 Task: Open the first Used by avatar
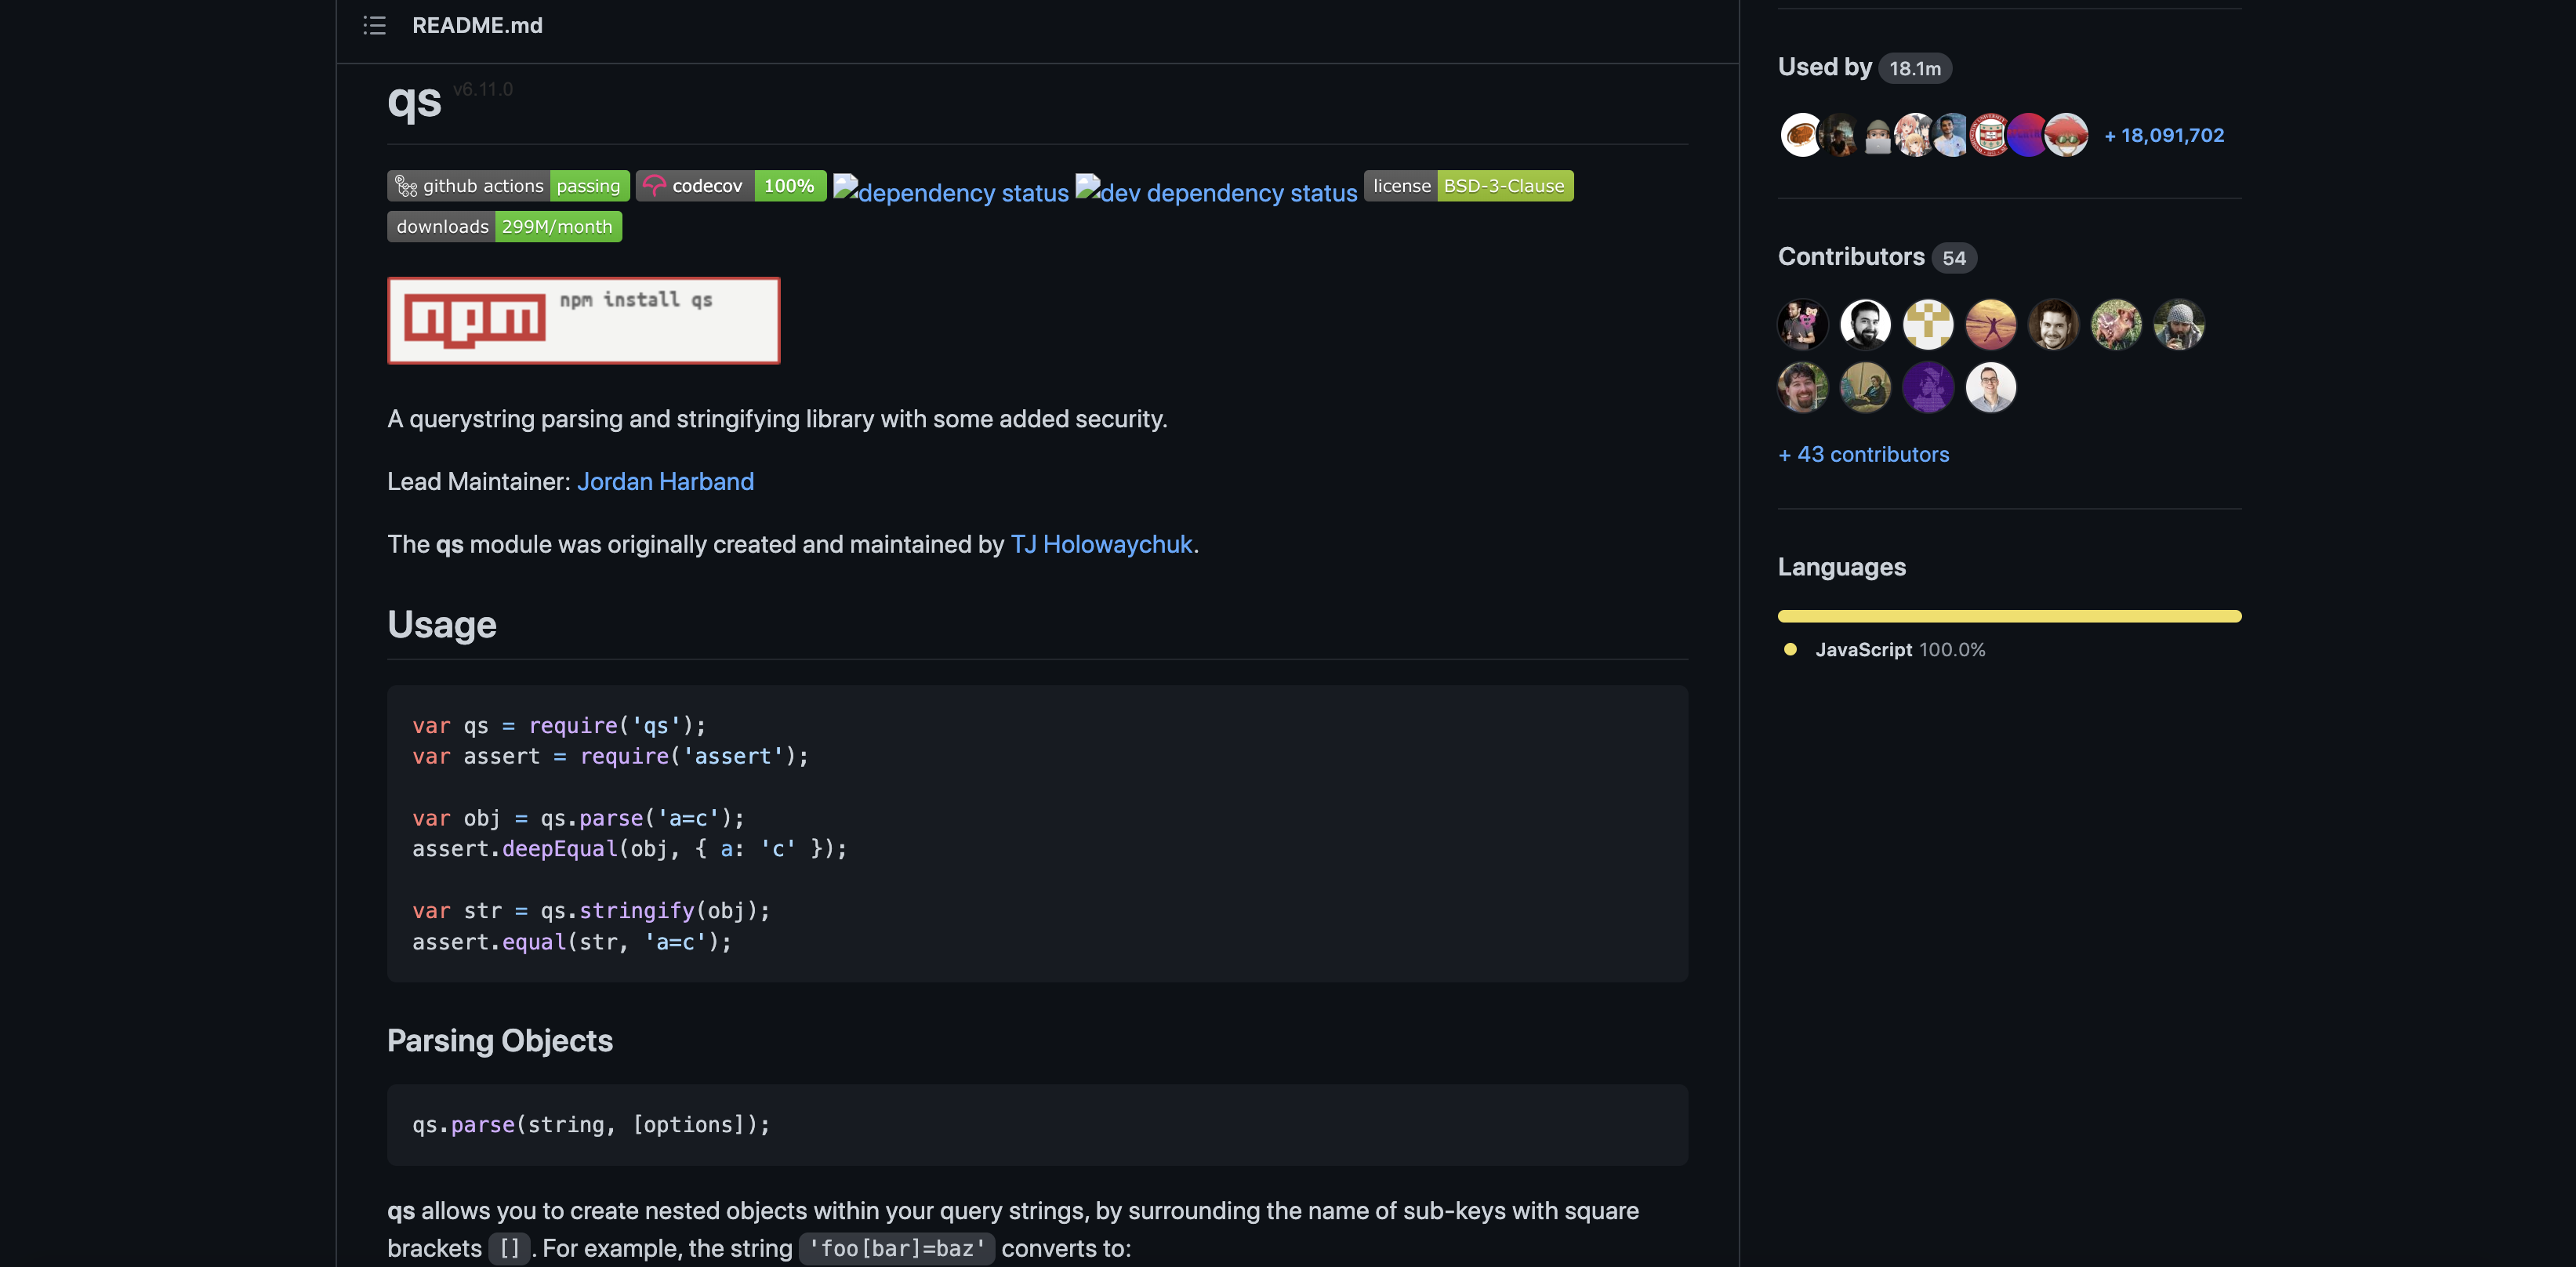pos(1801,135)
